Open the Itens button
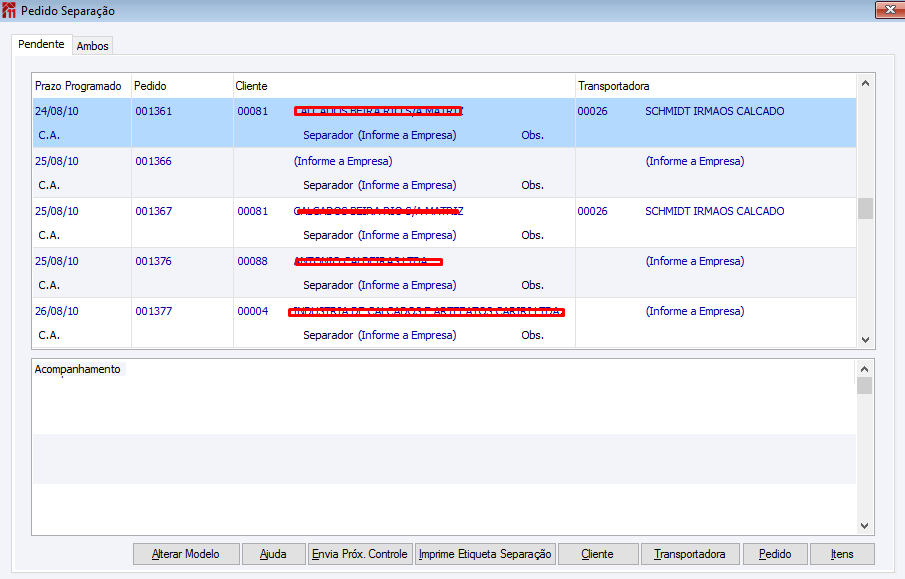 coord(842,554)
